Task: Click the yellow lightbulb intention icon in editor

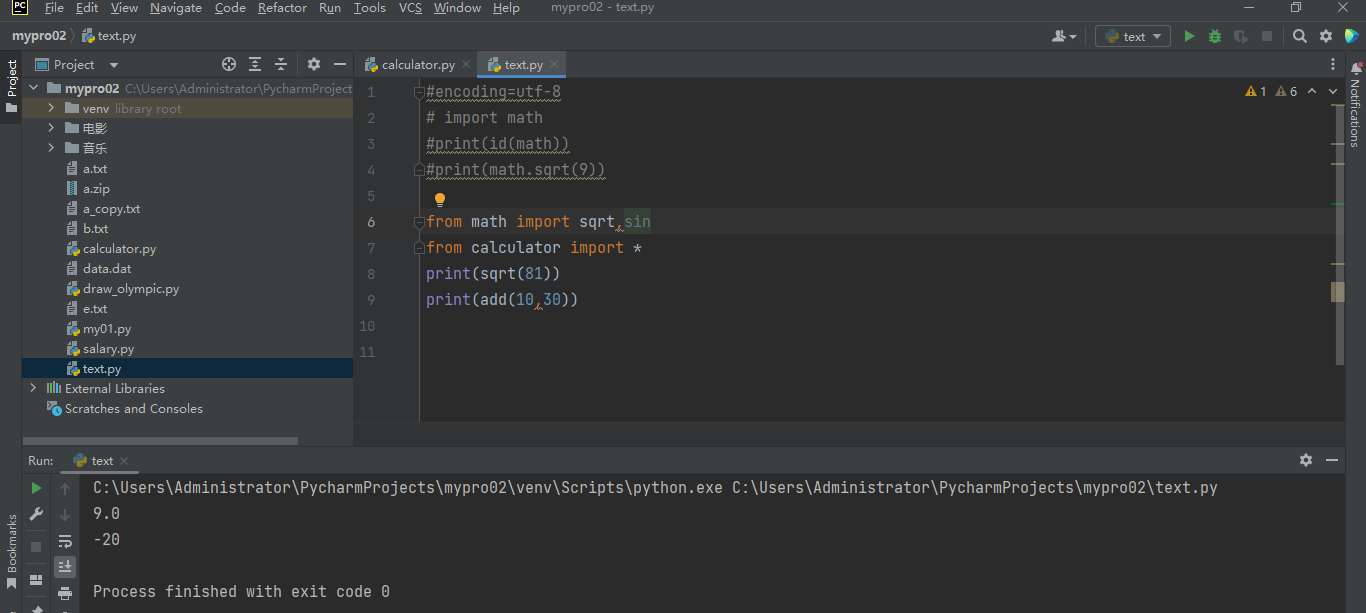Action: pos(439,200)
